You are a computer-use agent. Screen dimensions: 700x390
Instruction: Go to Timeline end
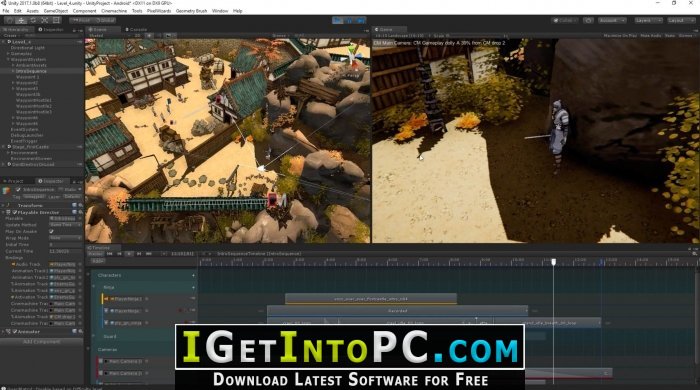tap(149, 253)
